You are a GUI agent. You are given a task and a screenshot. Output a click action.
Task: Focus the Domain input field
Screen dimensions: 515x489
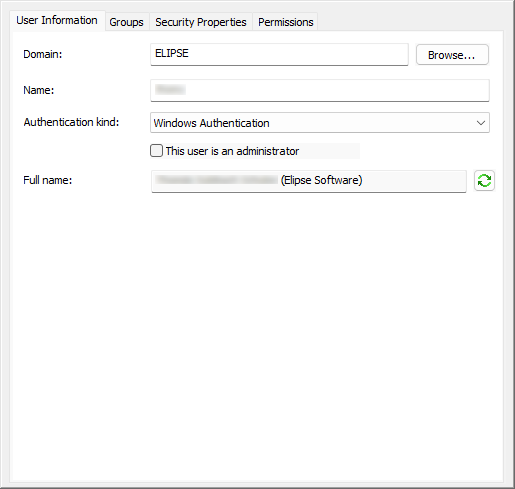[279, 54]
